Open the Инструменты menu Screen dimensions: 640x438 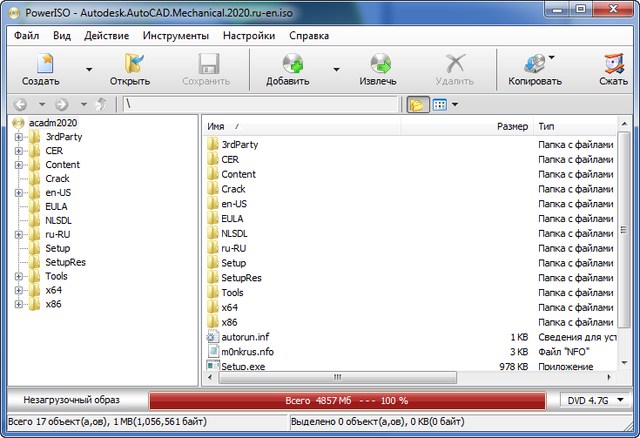(175, 35)
